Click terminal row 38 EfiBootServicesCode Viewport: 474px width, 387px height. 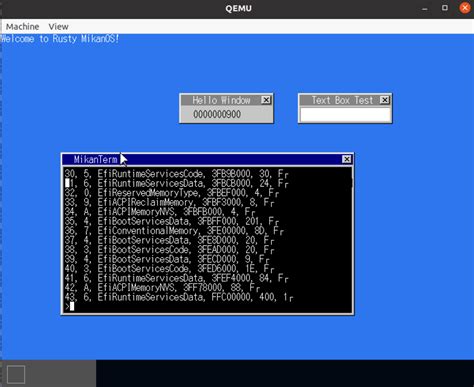point(169,250)
